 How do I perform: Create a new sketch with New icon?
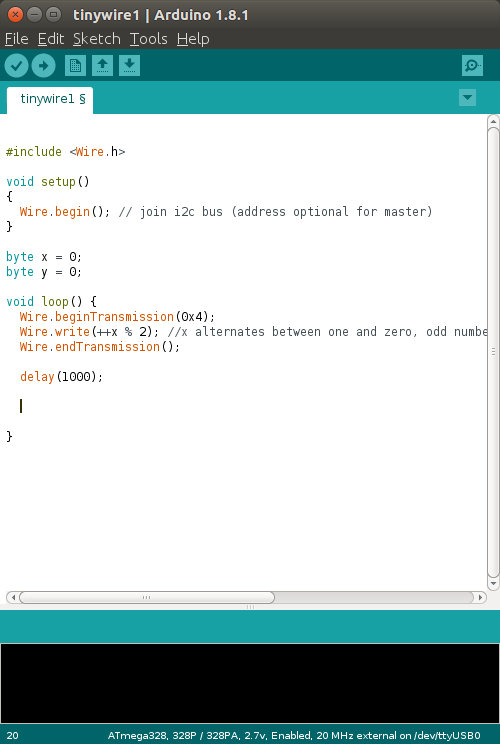75,65
